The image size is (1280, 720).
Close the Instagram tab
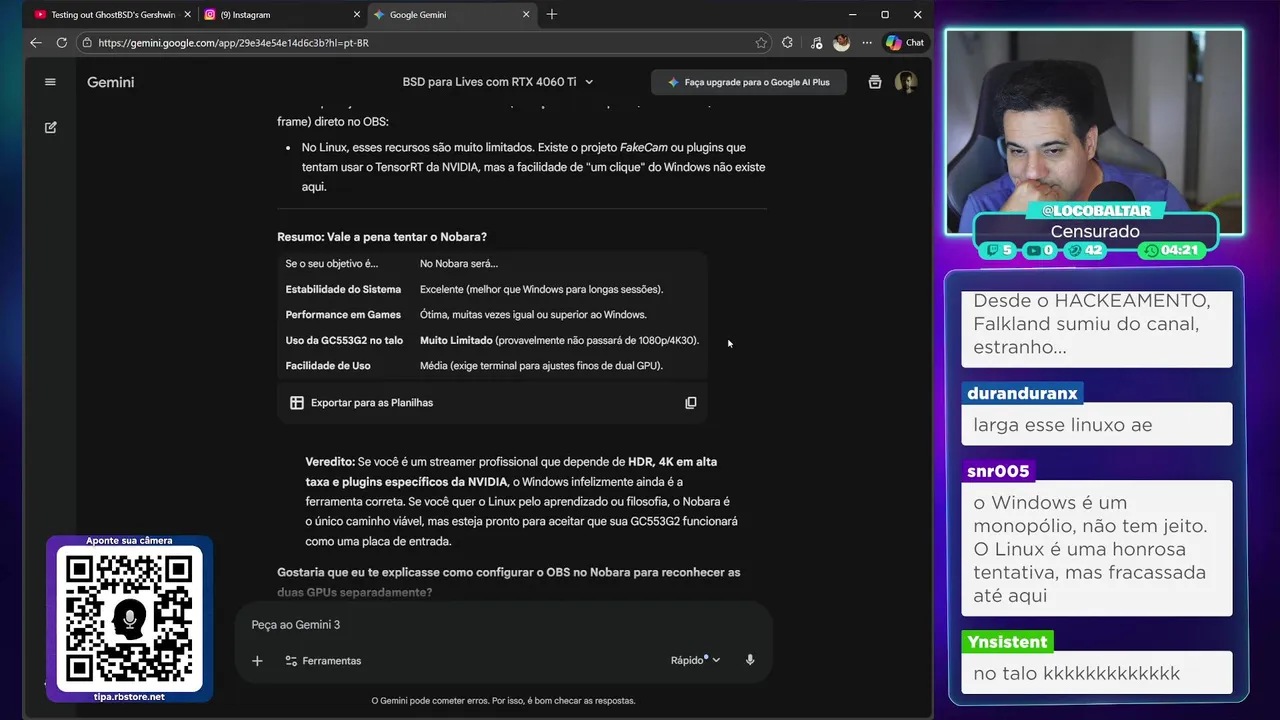(x=357, y=15)
